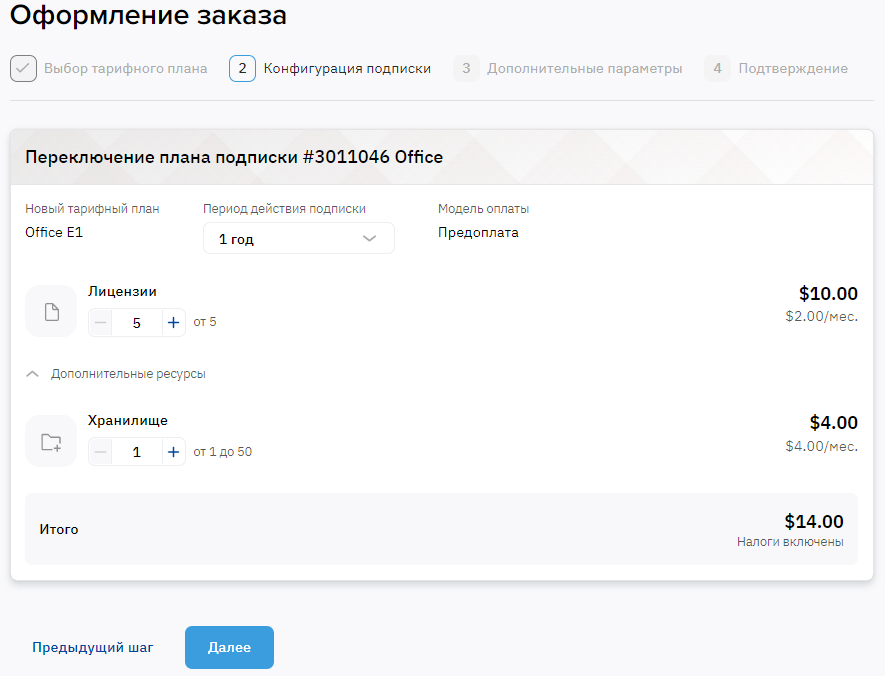This screenshot has width=885, height=676.
Task: Click the 'Лицензии' label
Action: (x=122, y=292)
